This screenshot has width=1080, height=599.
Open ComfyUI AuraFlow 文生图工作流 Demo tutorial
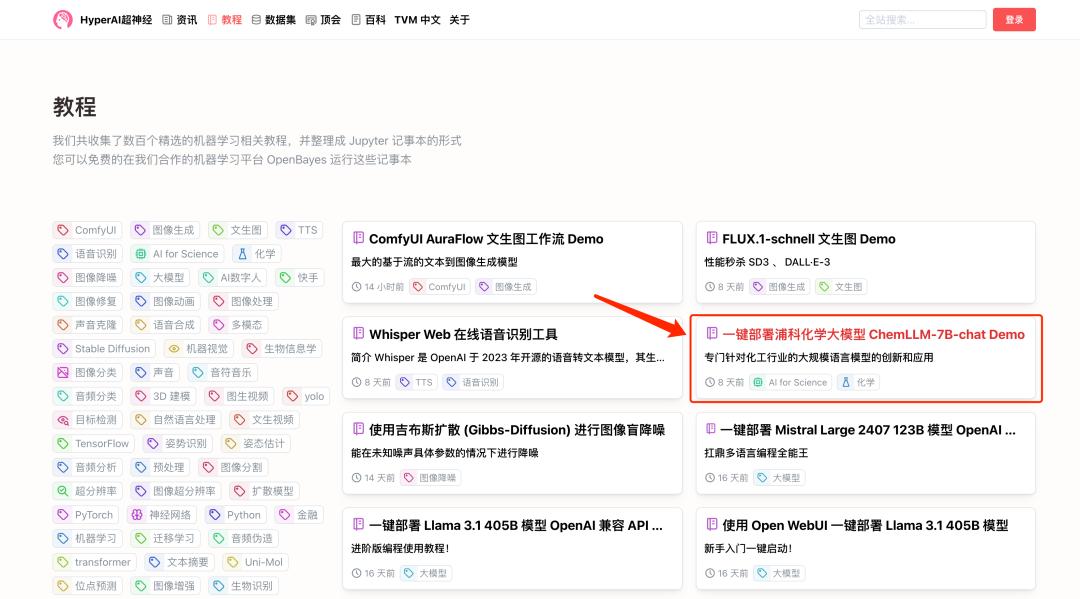point(486,239)
